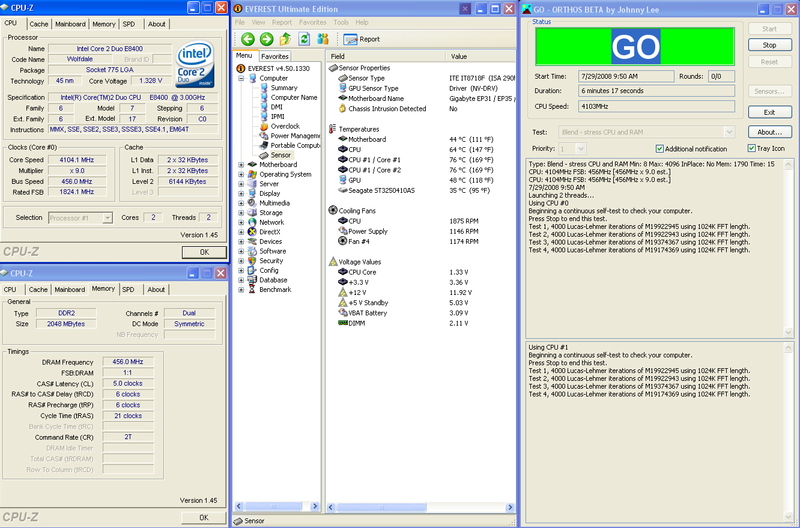Click the Motherboard icon in tree
This screenshot has height=528, width=800.
252,164
